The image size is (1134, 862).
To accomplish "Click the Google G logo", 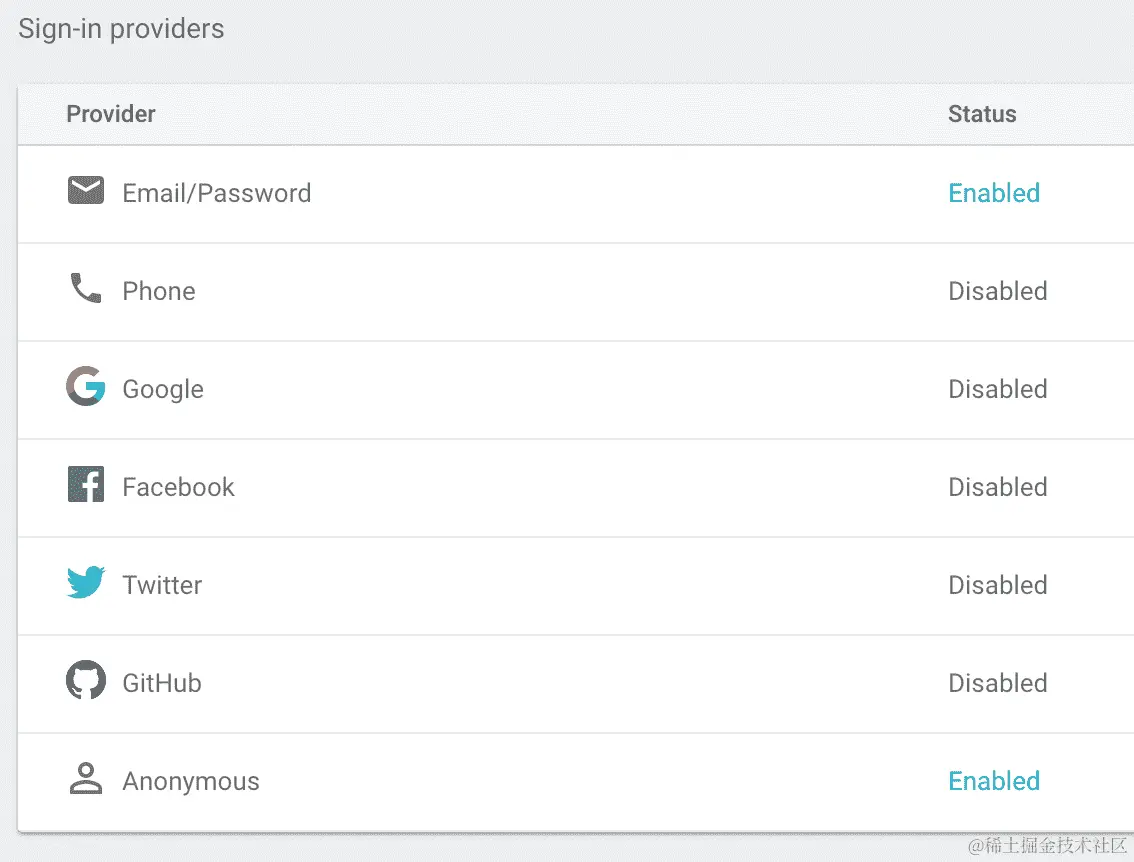I will [85, 386].
